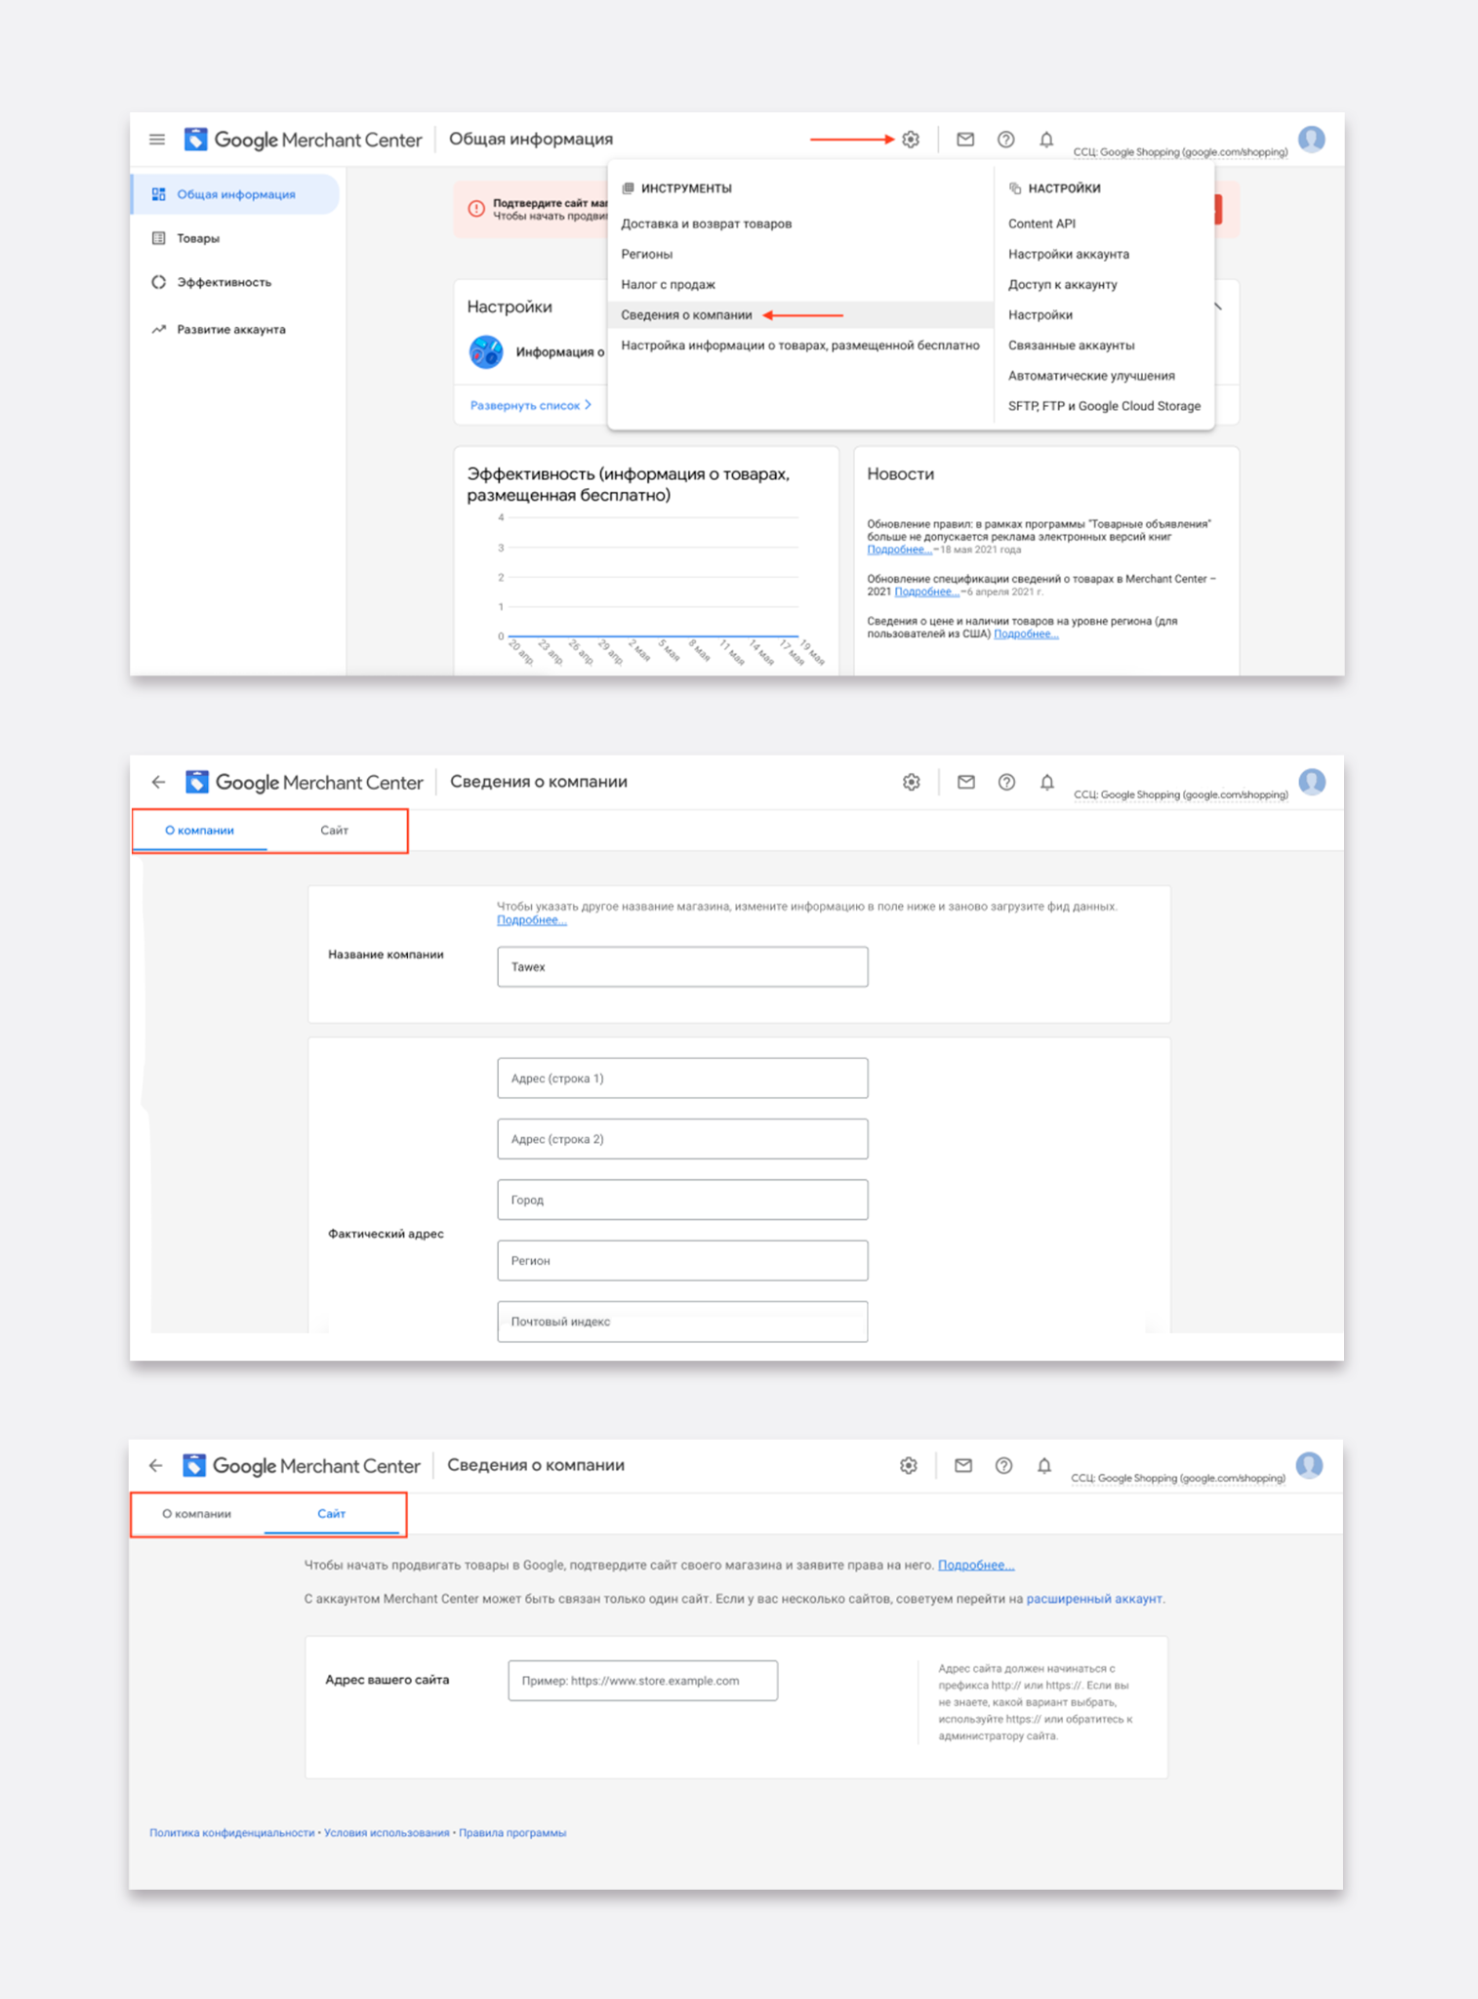The width and height of the screenshot is (1478, 1999).
Task: Switch to О компании tab above the site address form
Action: (x=197, y=1514)
